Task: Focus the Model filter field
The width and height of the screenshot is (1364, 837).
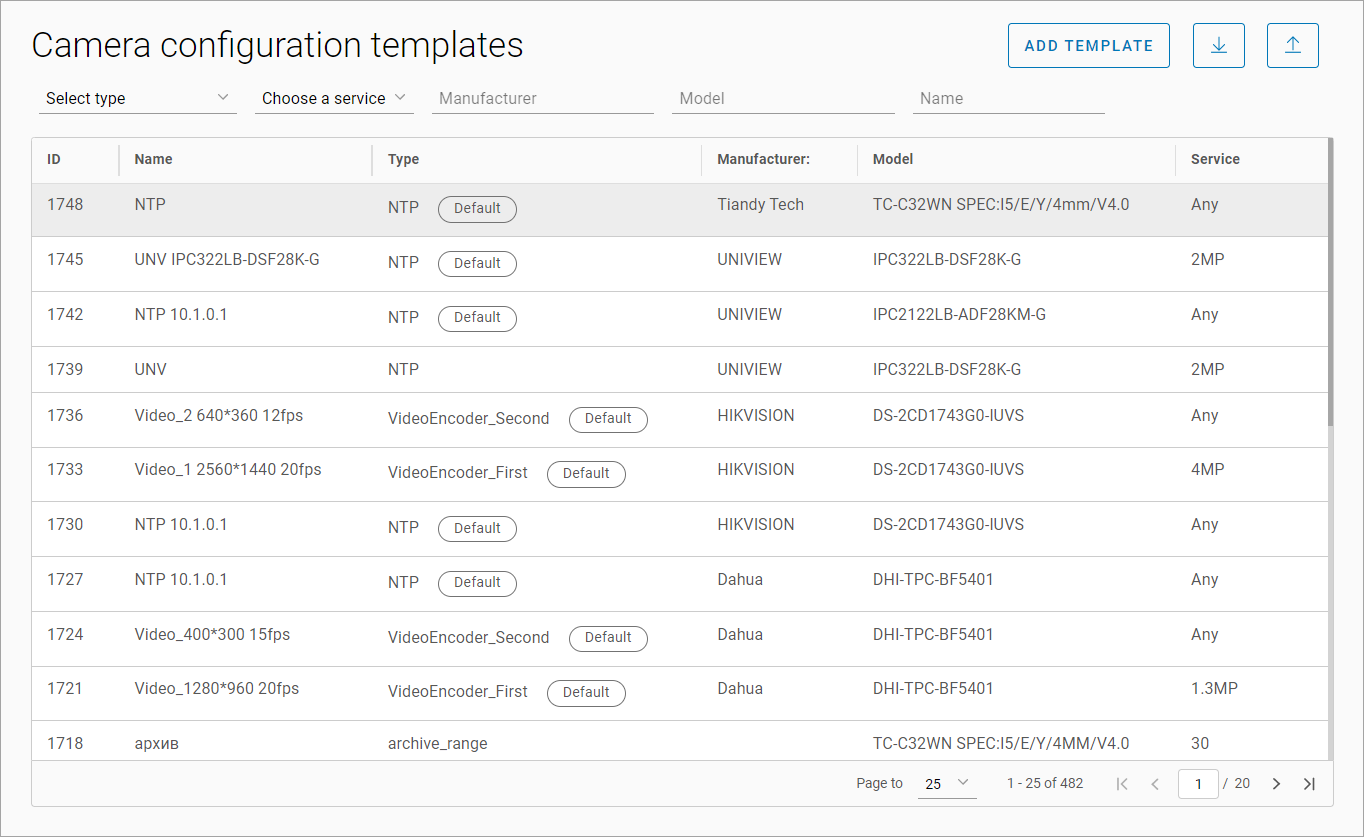Action: 782,98
